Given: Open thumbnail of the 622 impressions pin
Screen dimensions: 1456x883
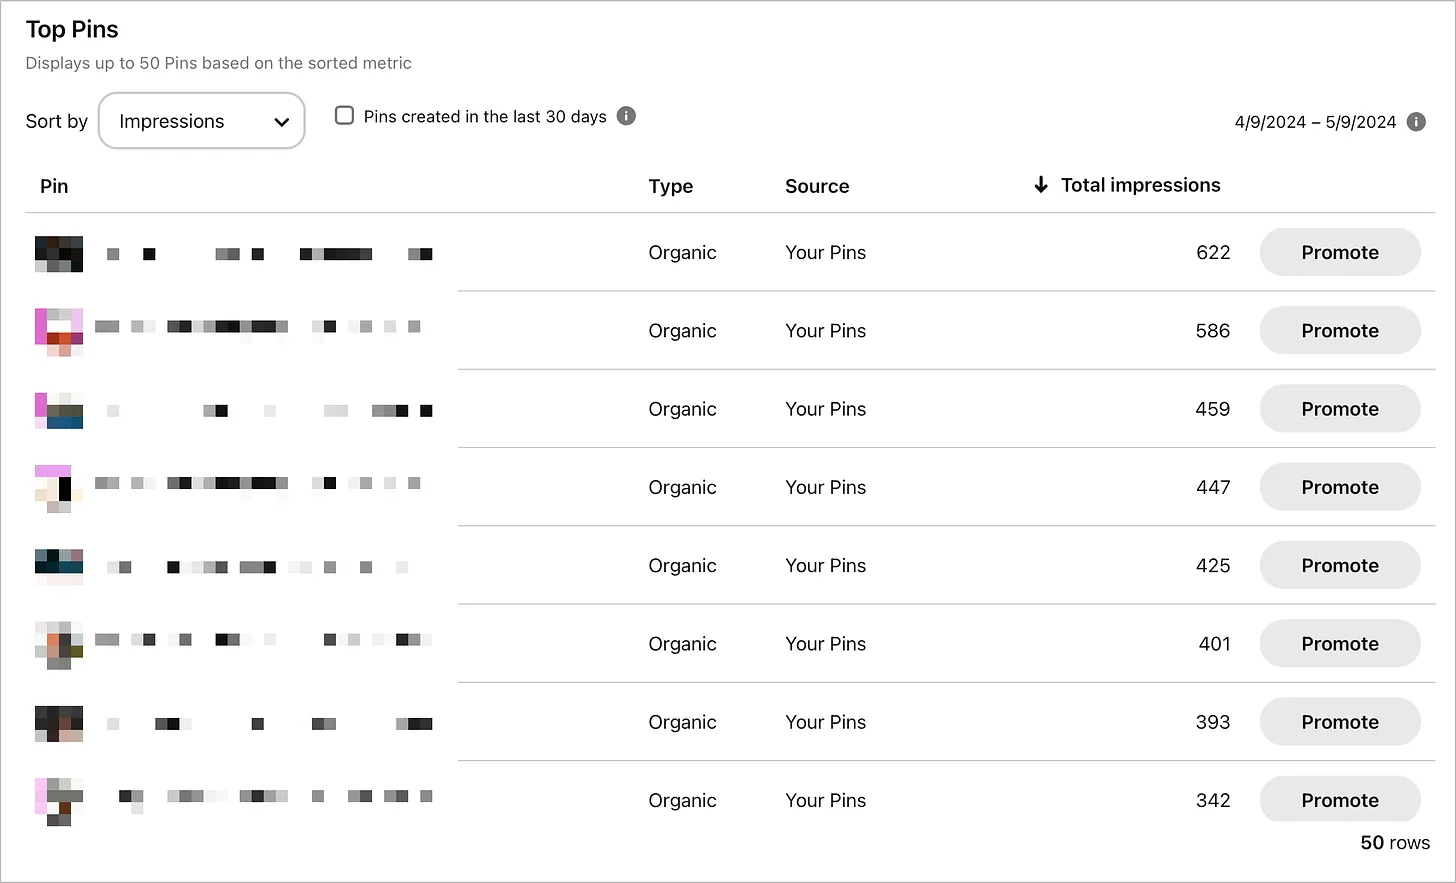Looking at the screenshot, I should click(59, 254).
